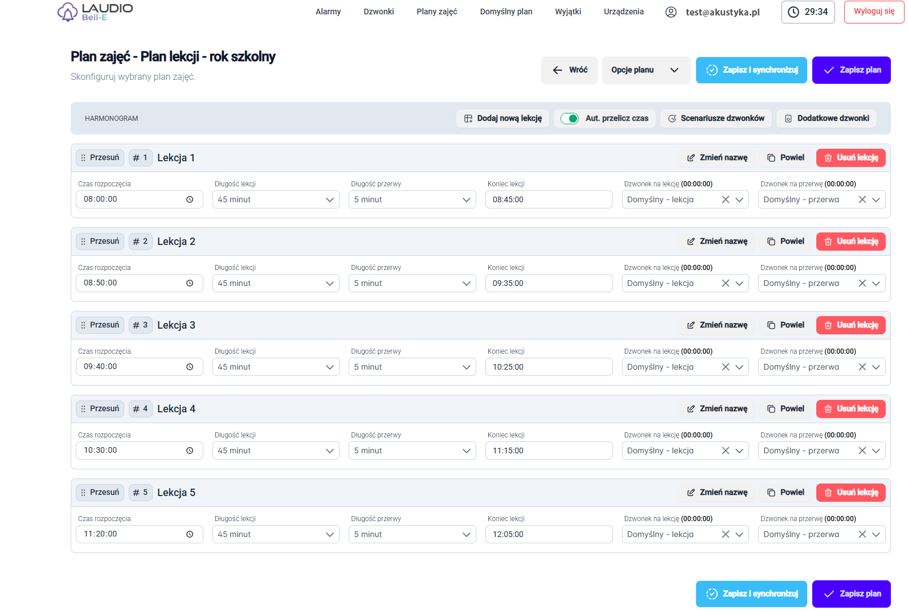Toggle Aut. przelicz czas switch
The width and height of the screenshot is (908, 612).
569,118
